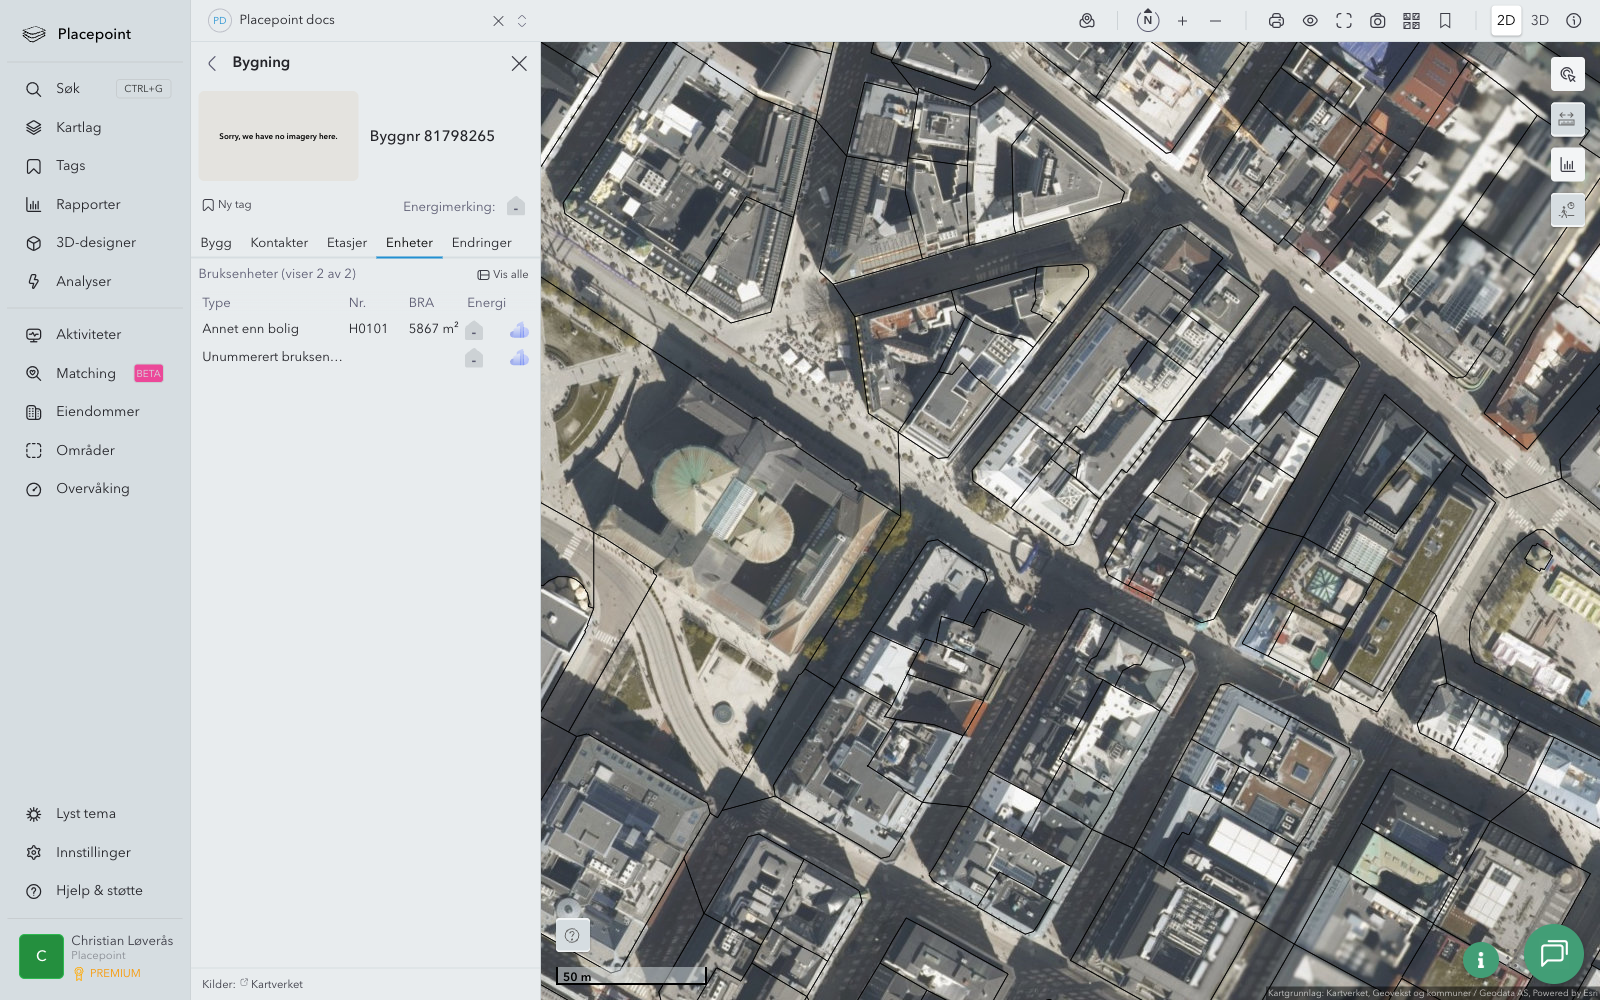Screen dimensions: 1600x1000
Task: Switch to the Etasjer tab
Action: [x=346, y=243]
